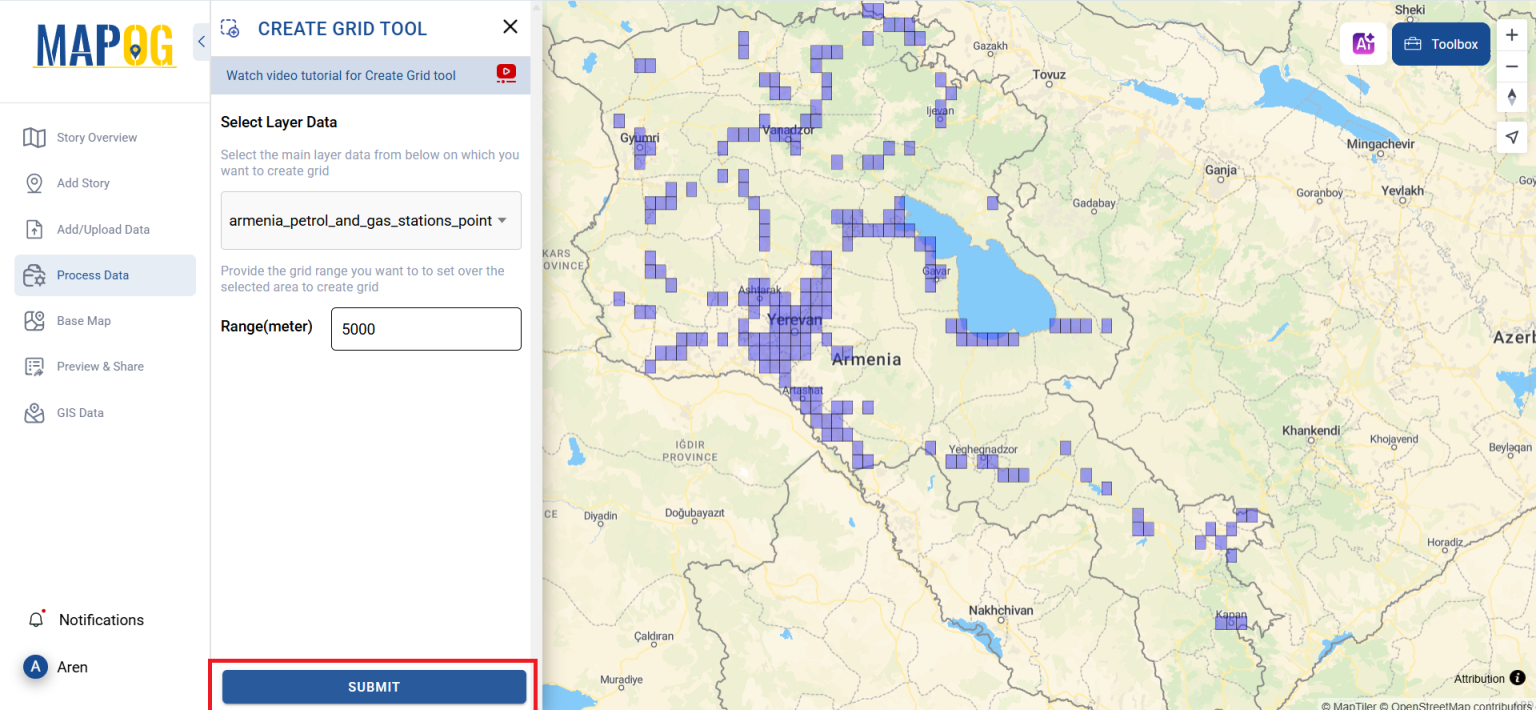The width and height of the screenshot is (1536, 710).
Task: Open the Toolbox
Action: click(1440, 44)
